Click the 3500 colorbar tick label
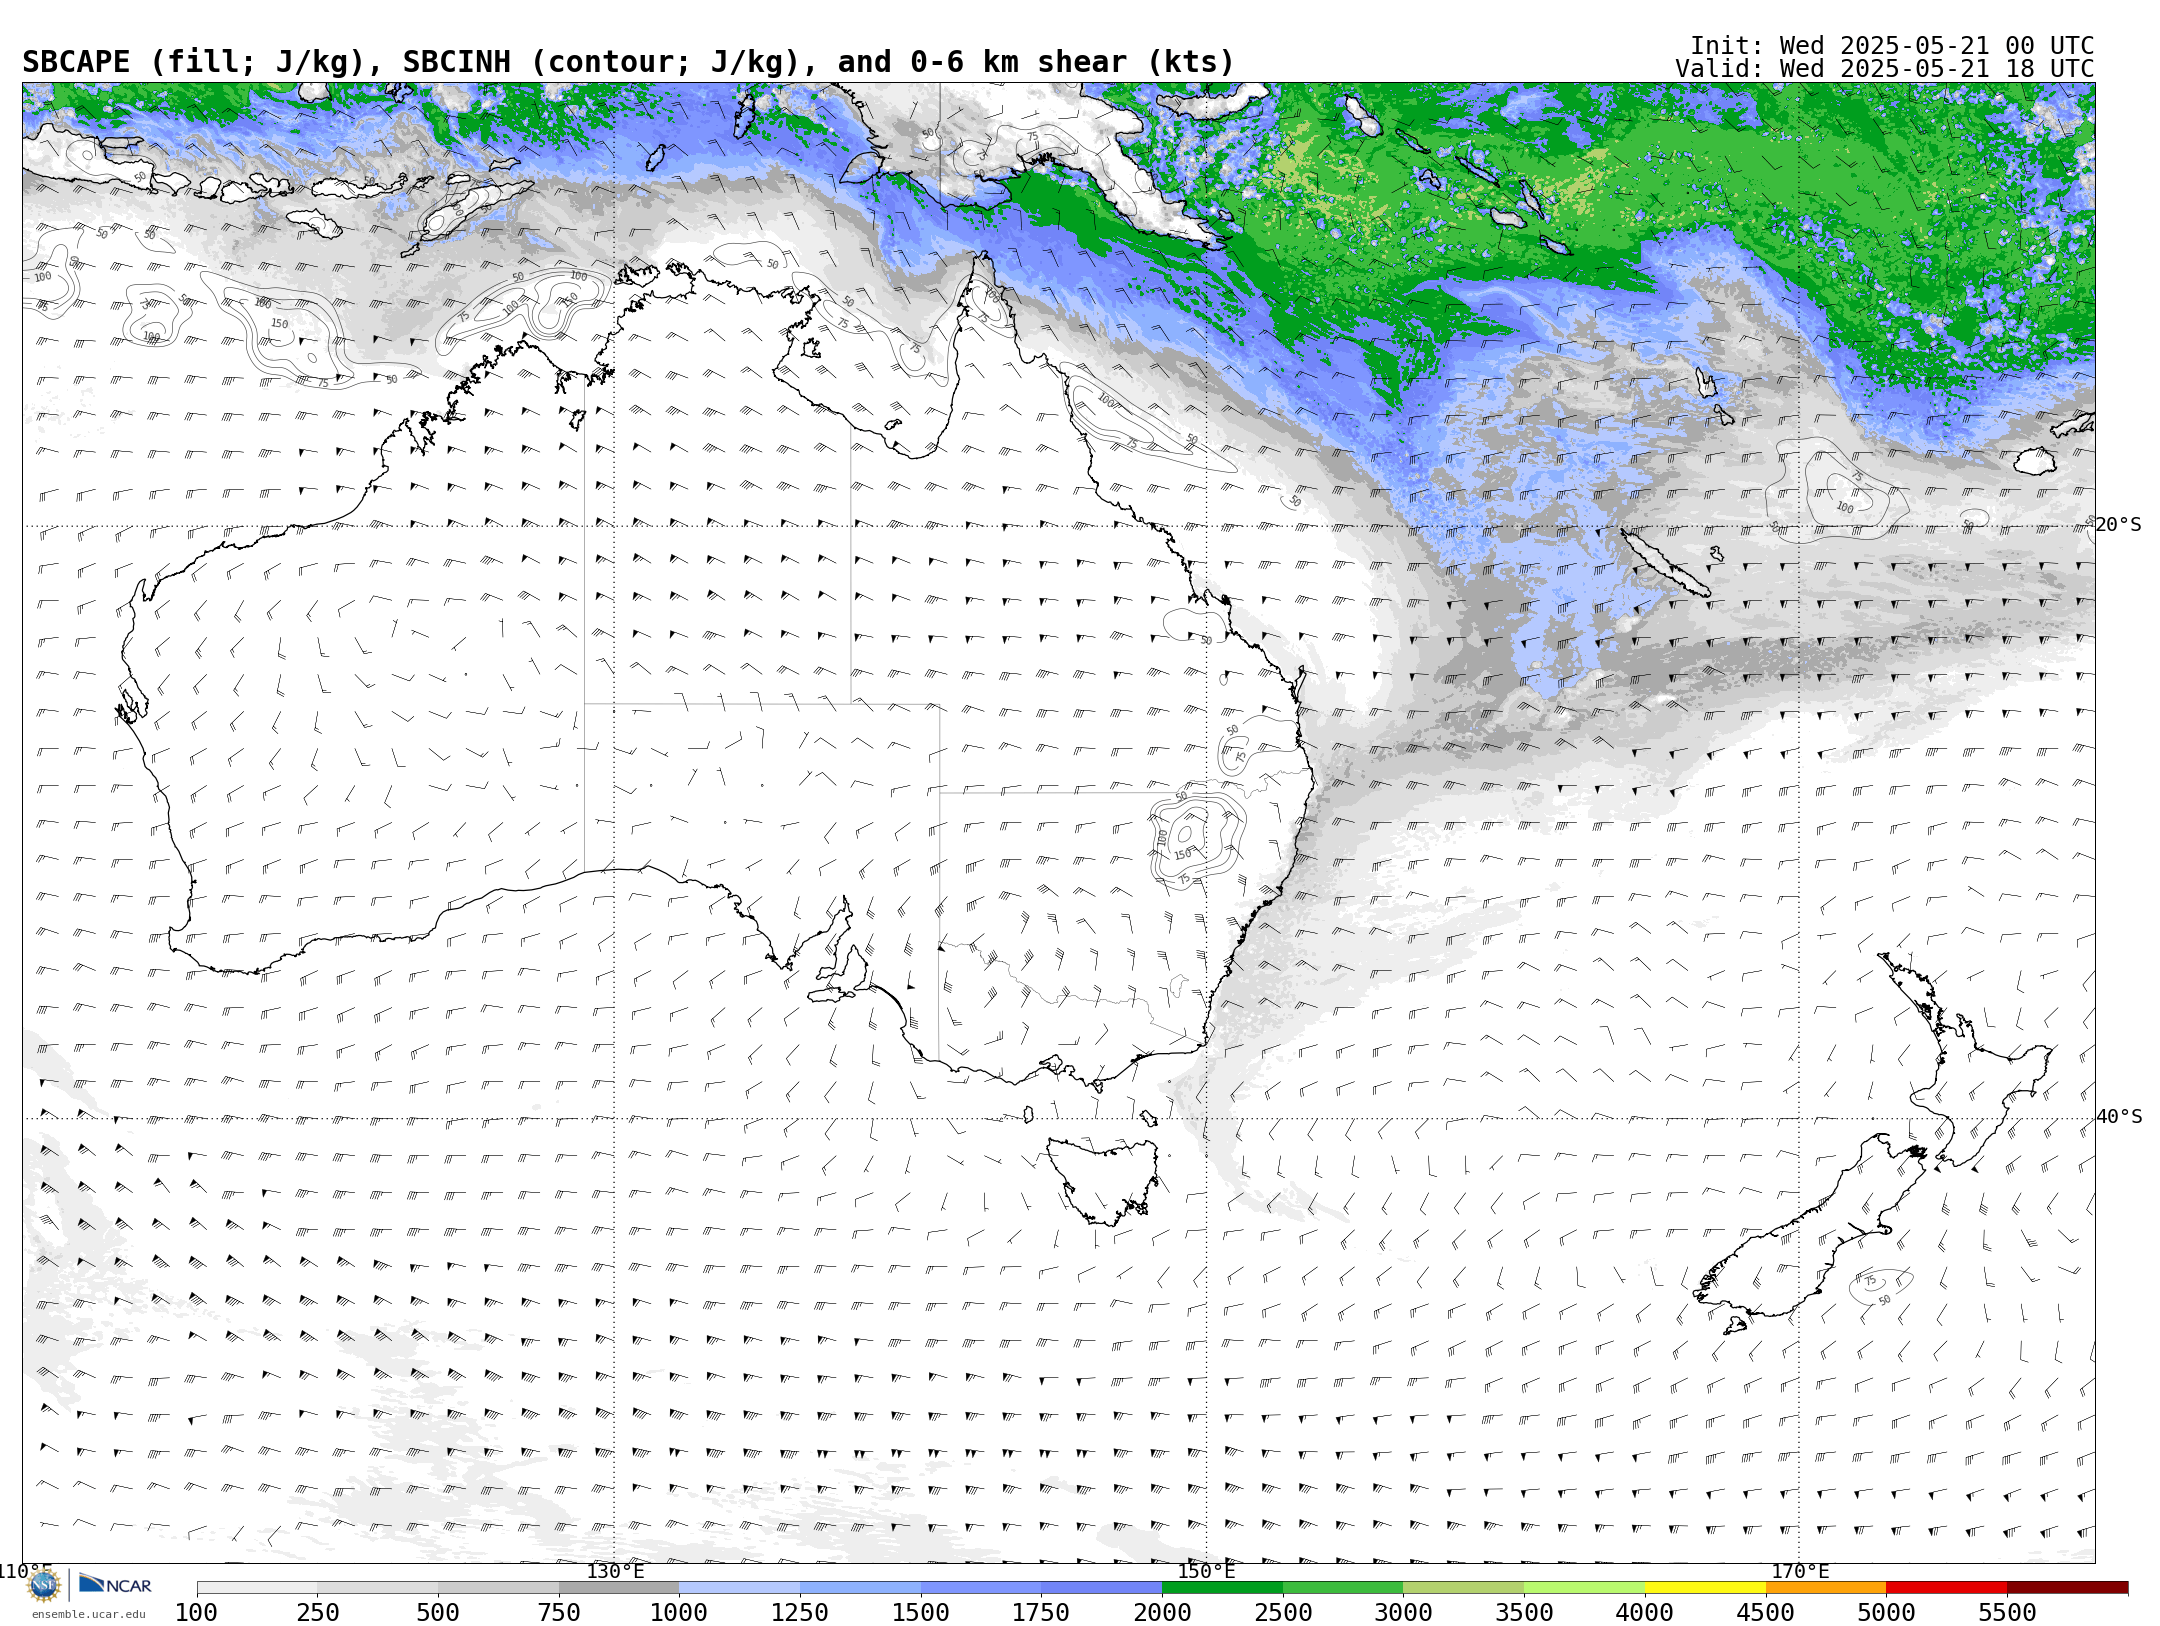Image resolution: width=2160 pixels, height=1626 pixels. (1524, 1613)
